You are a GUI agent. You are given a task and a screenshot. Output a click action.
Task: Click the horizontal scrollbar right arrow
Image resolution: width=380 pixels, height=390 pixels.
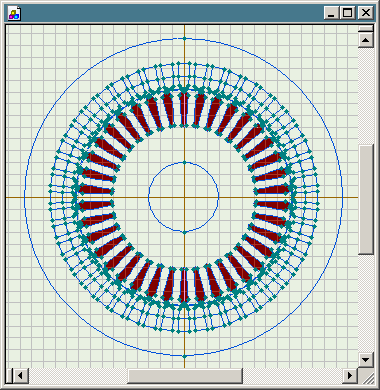click(x=350, y=376)
